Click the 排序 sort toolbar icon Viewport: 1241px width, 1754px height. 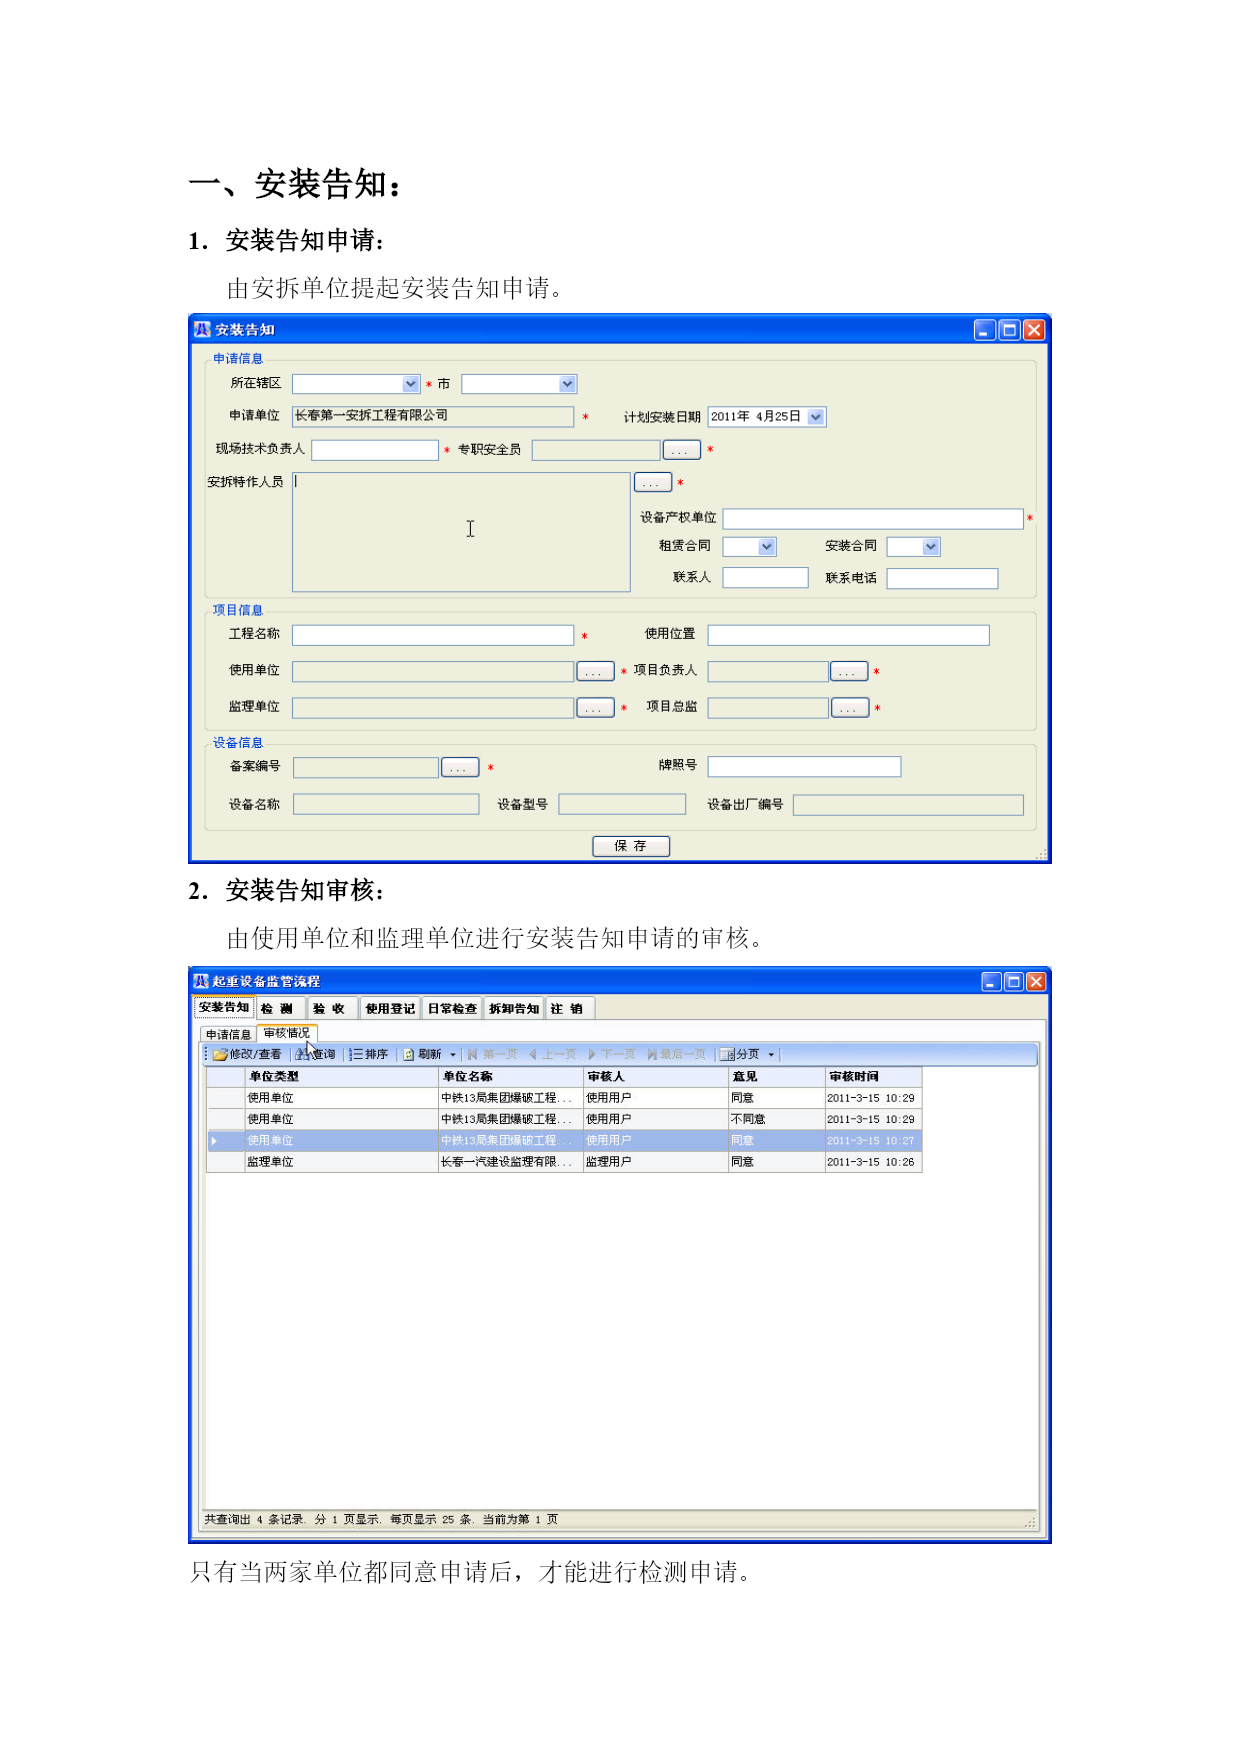pyautogui.click(x=357, y=1055)
